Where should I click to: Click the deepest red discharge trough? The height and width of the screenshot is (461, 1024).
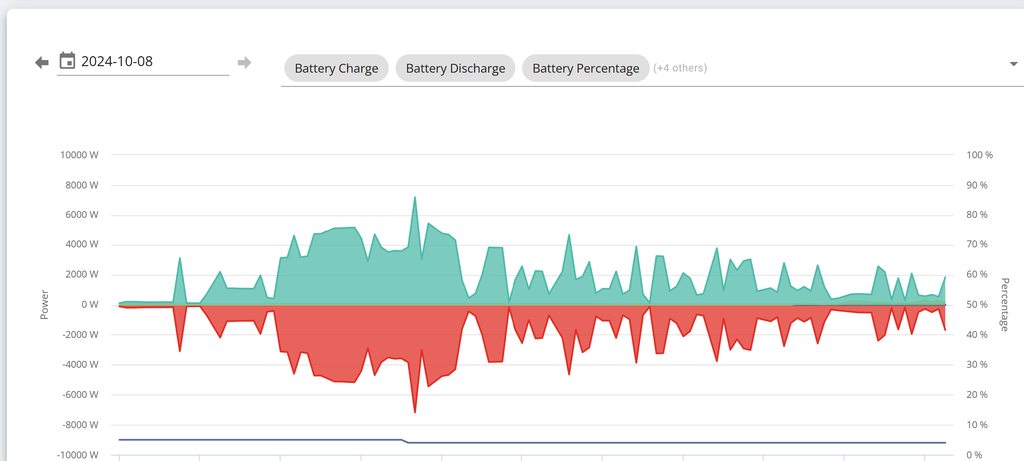[415, 411]
